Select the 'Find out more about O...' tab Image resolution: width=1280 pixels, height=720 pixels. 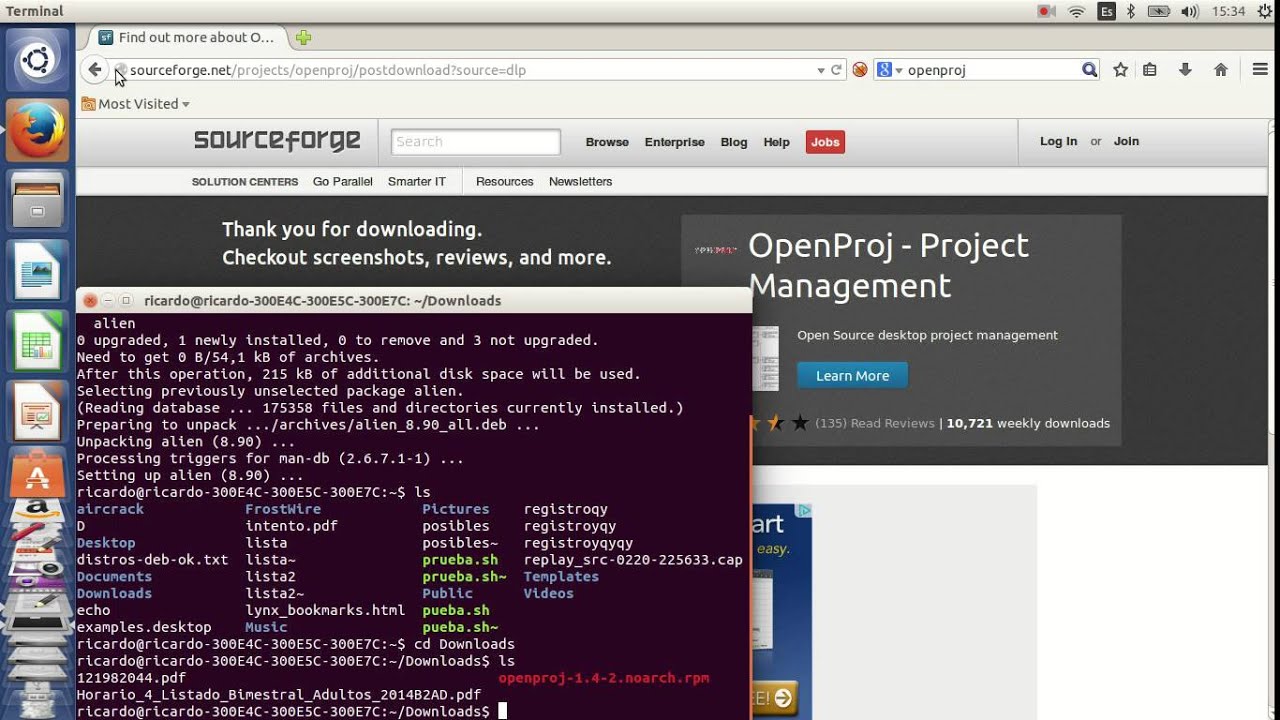click(x=188, y=37)
